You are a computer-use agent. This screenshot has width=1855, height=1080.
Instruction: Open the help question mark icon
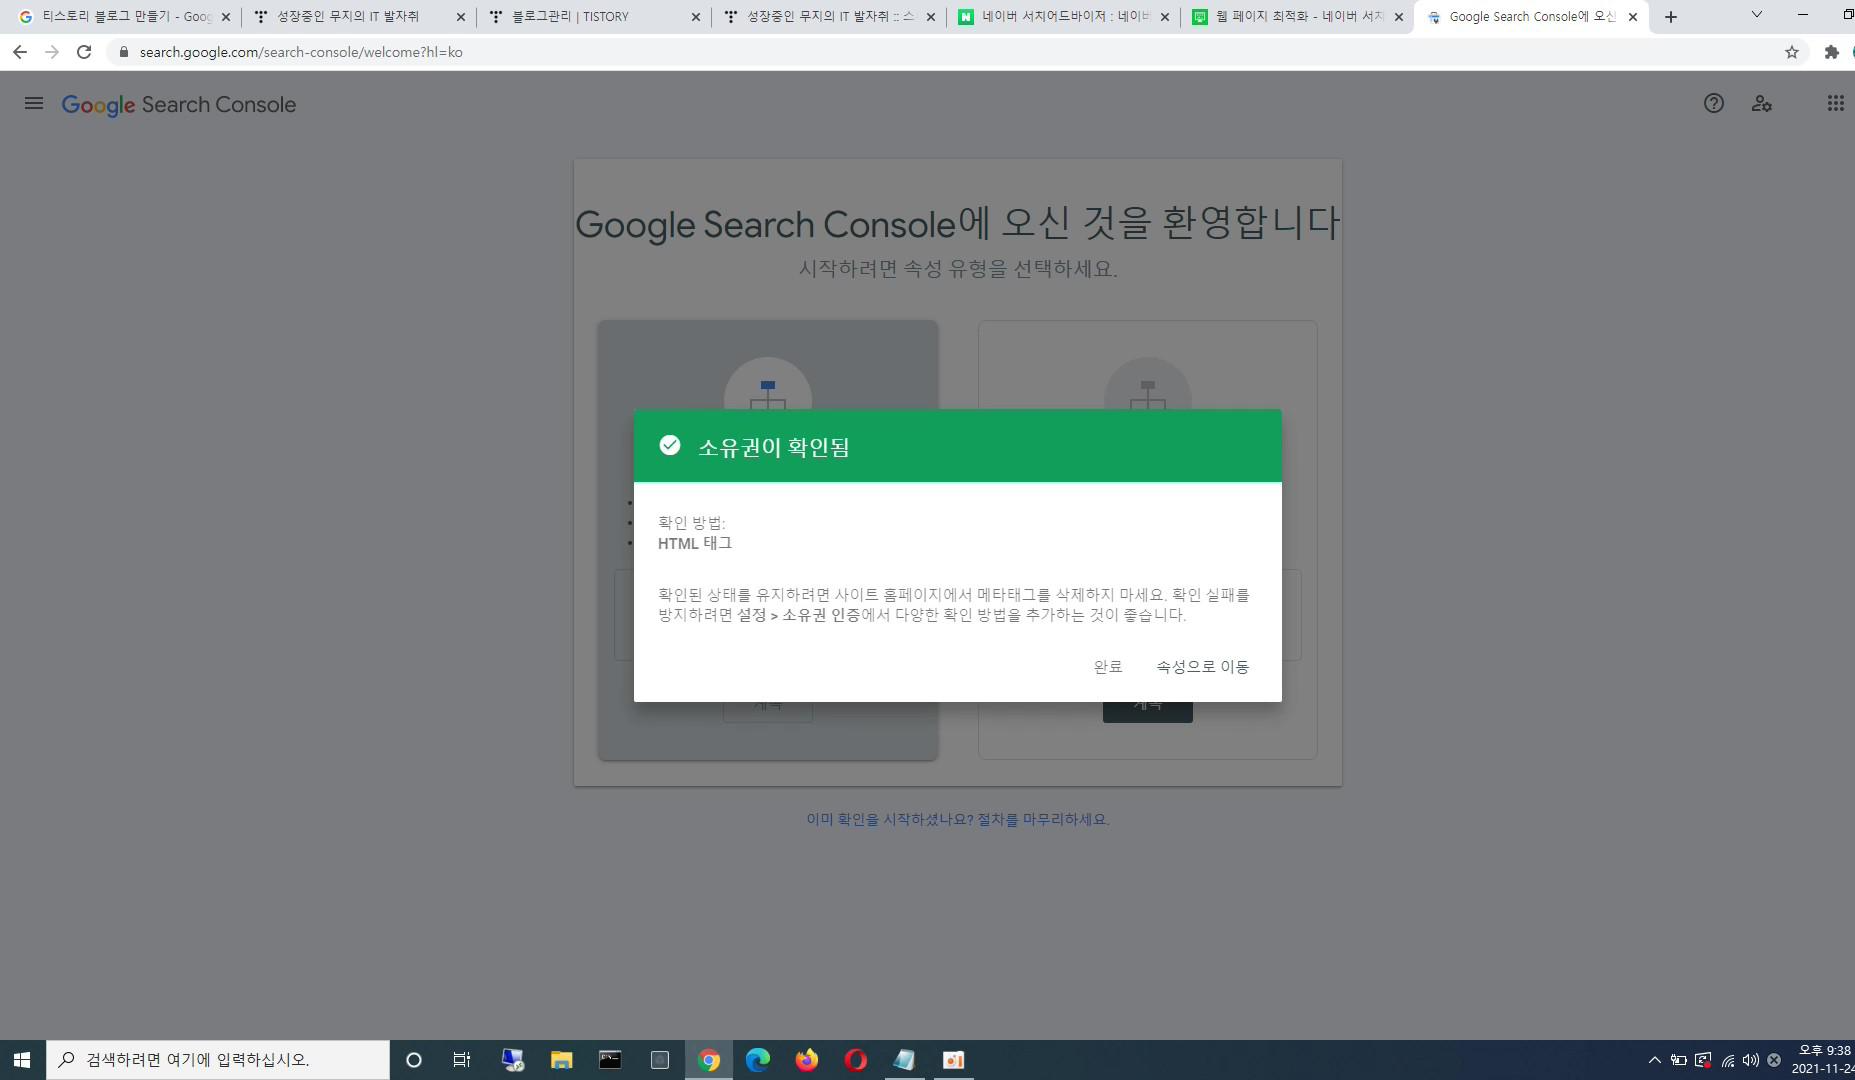coord(1714,103)
